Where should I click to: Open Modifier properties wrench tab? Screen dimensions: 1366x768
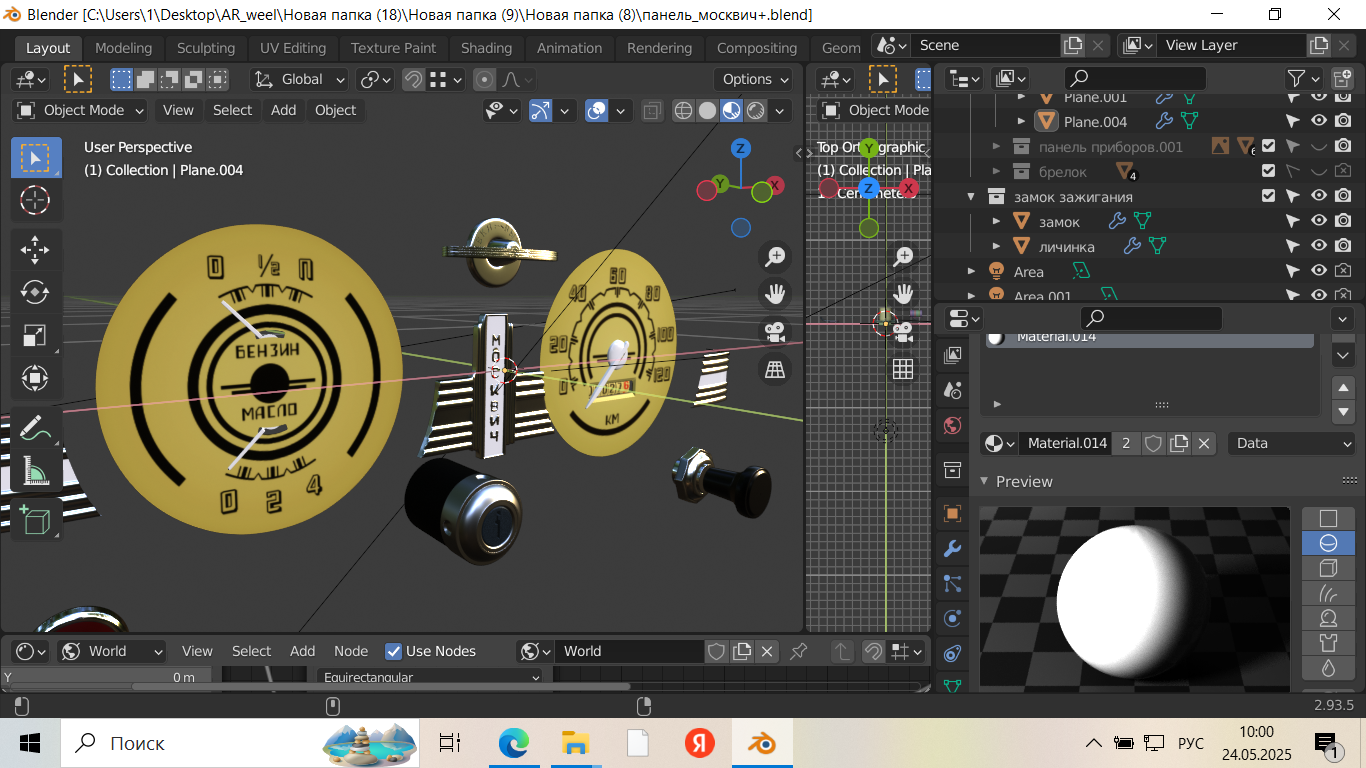pyautogui.click(x=952, y=548)
